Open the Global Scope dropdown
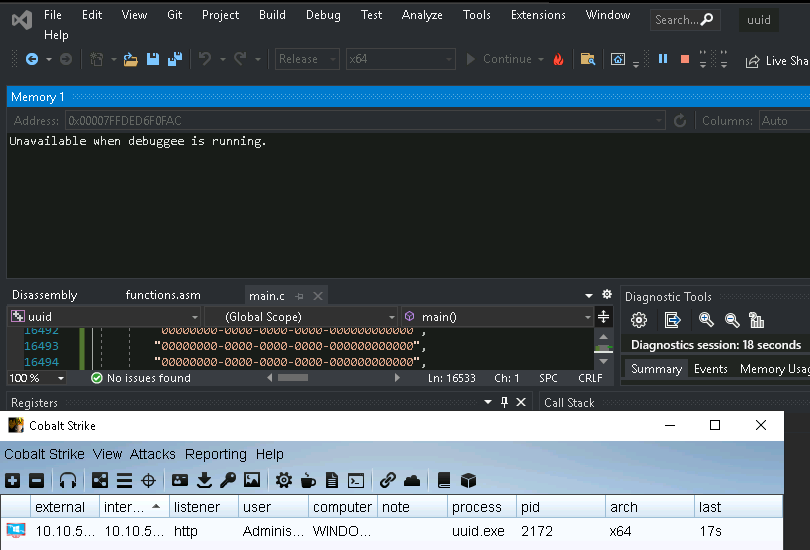This screenshot has height=550, width=810. coord(301,317)
